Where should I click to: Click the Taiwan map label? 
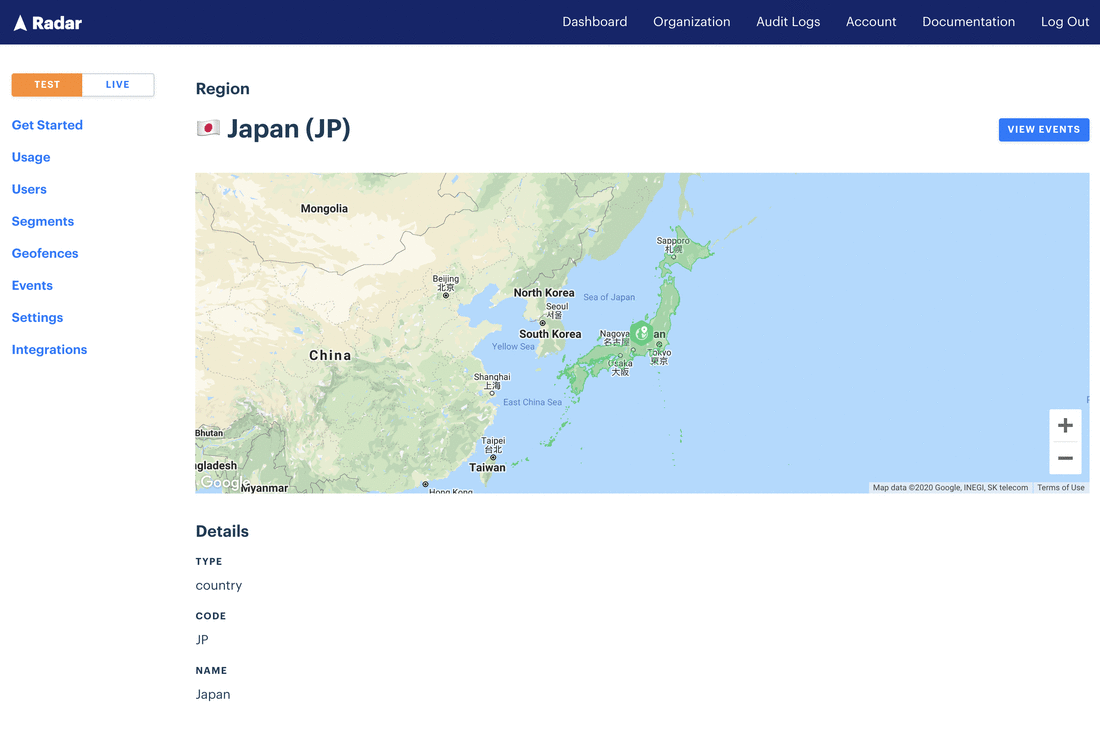click(x=487, y=467)
